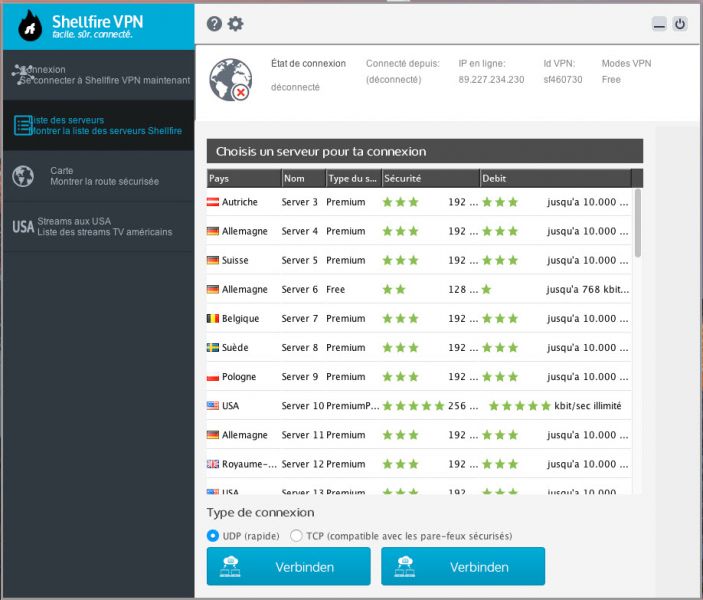Click the Belgian flag icon
The image size is (703, 600).
[213, 319]
